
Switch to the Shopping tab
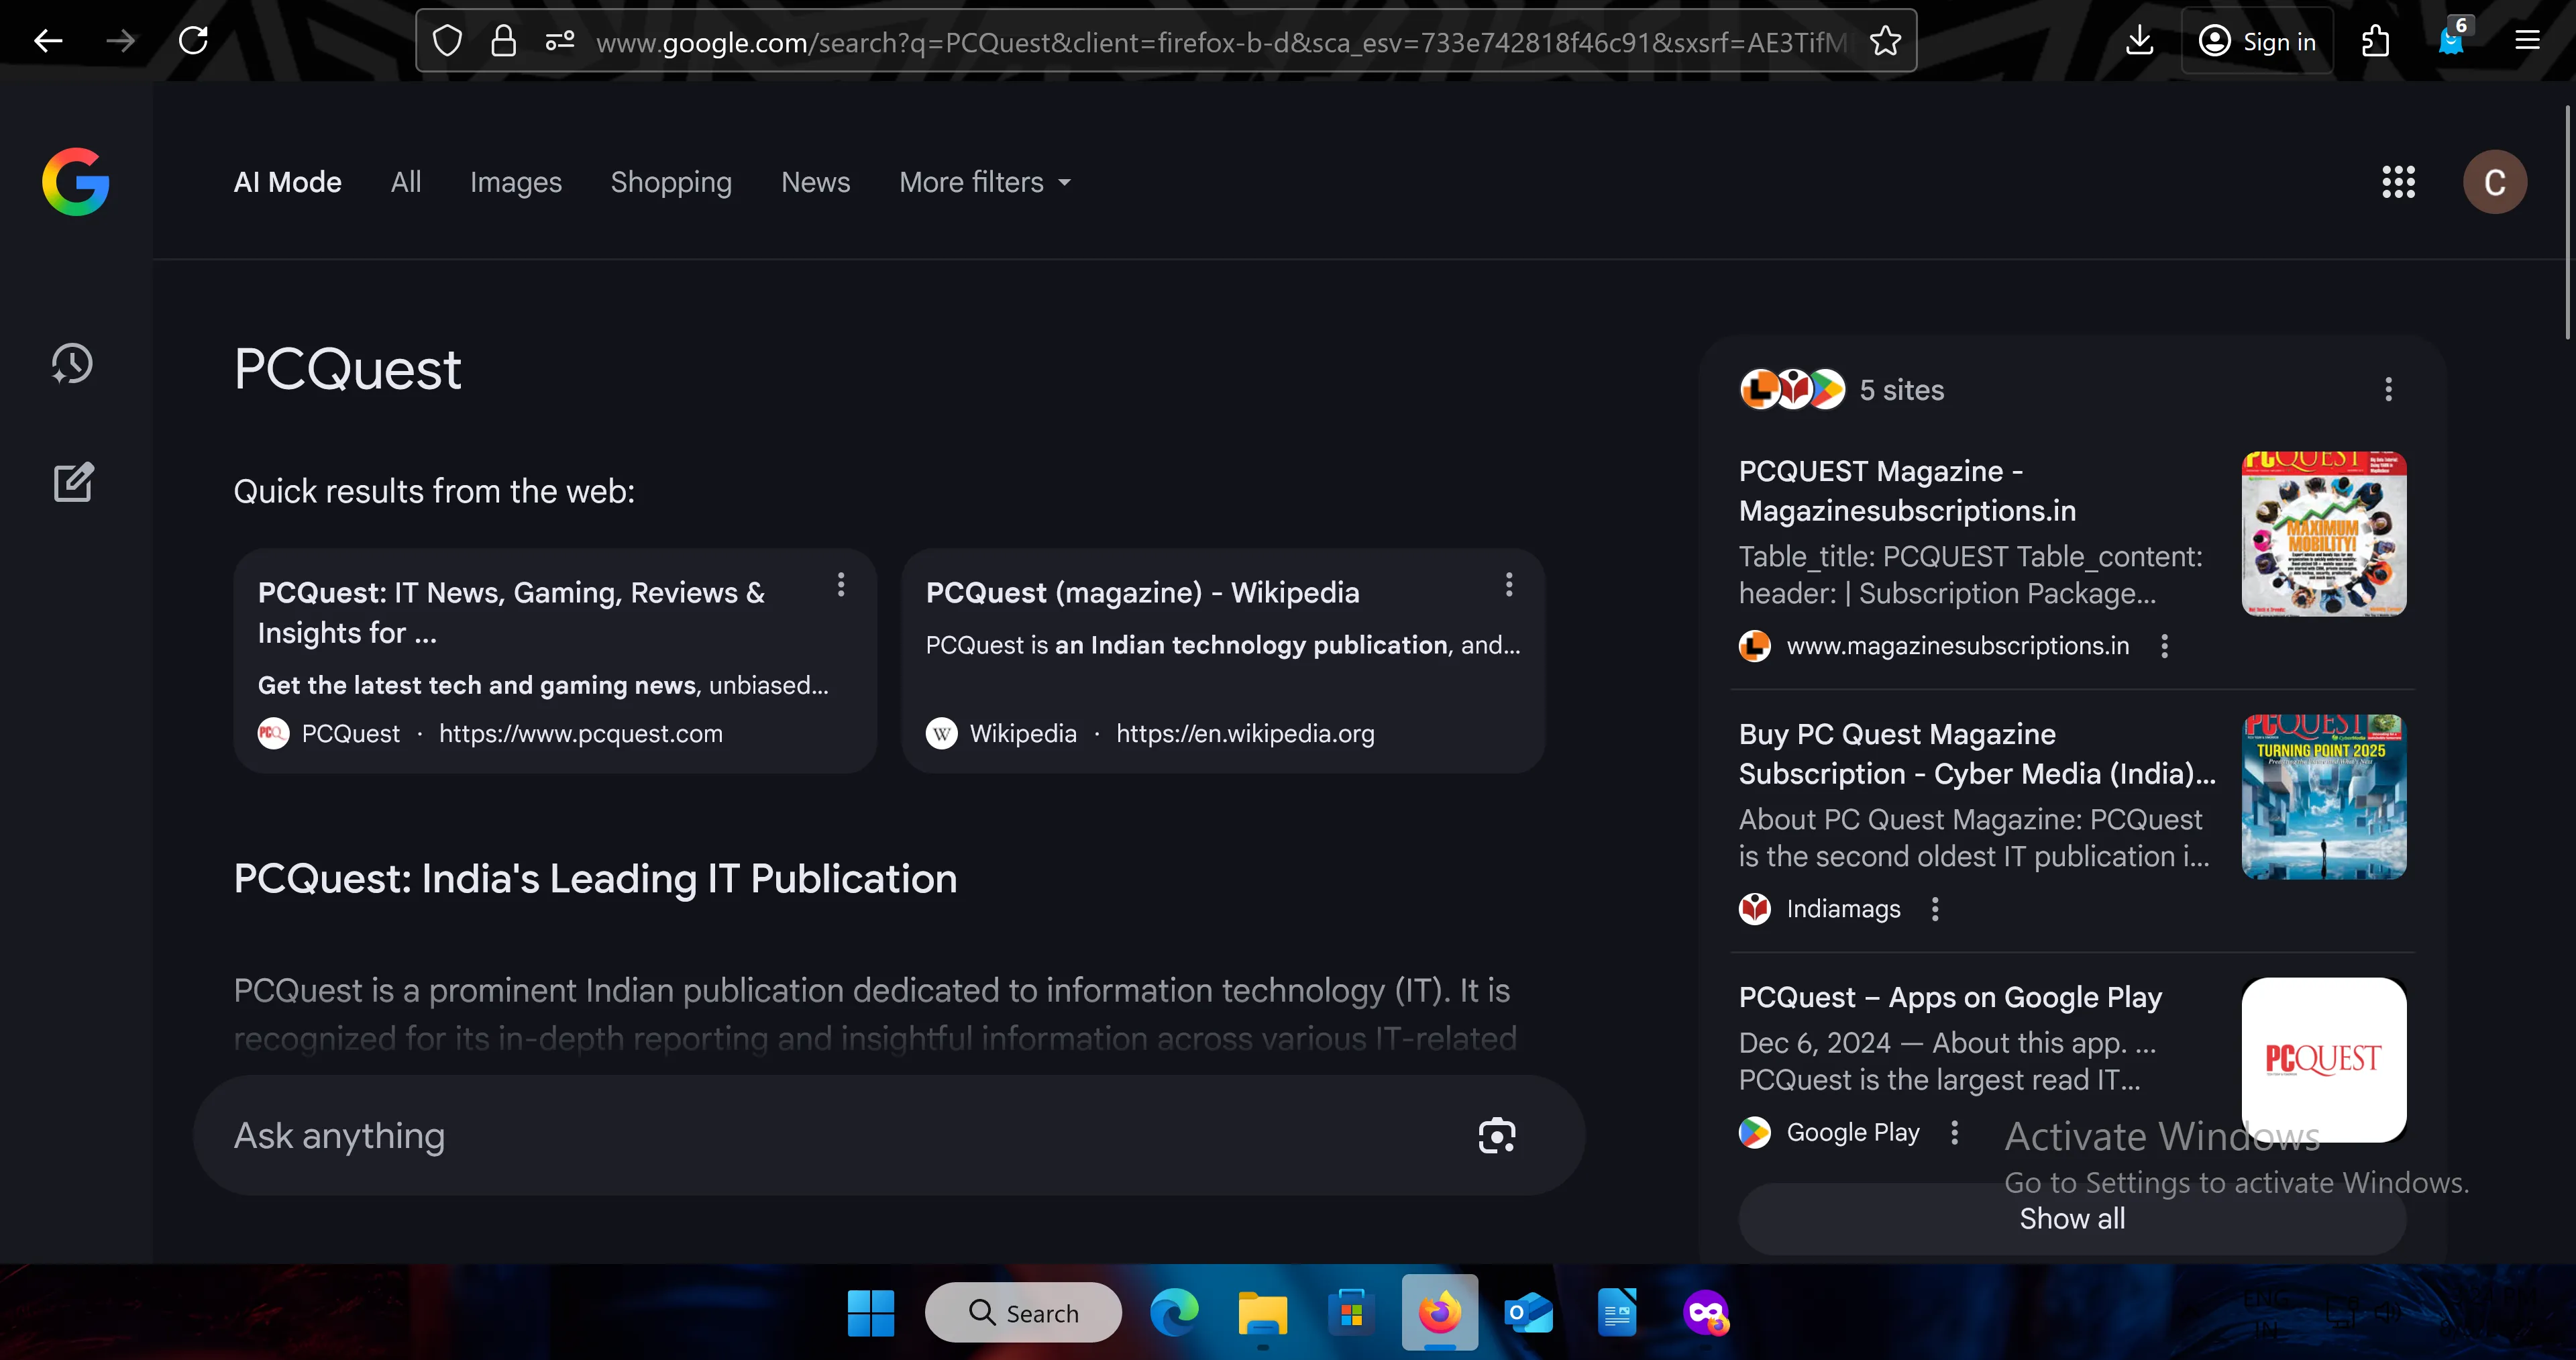pyautogui.click(x=671, y=182)
